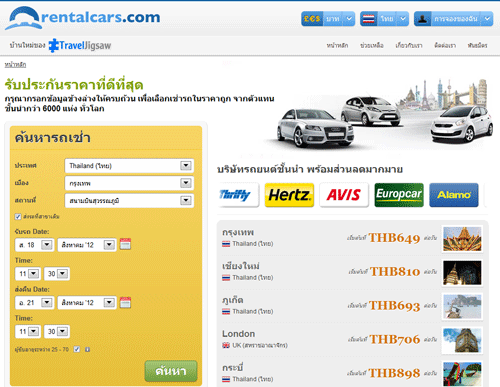Click the Europcar brand logo
The height and width of the screenshot is (387, 500).
(x=399, y=195)
